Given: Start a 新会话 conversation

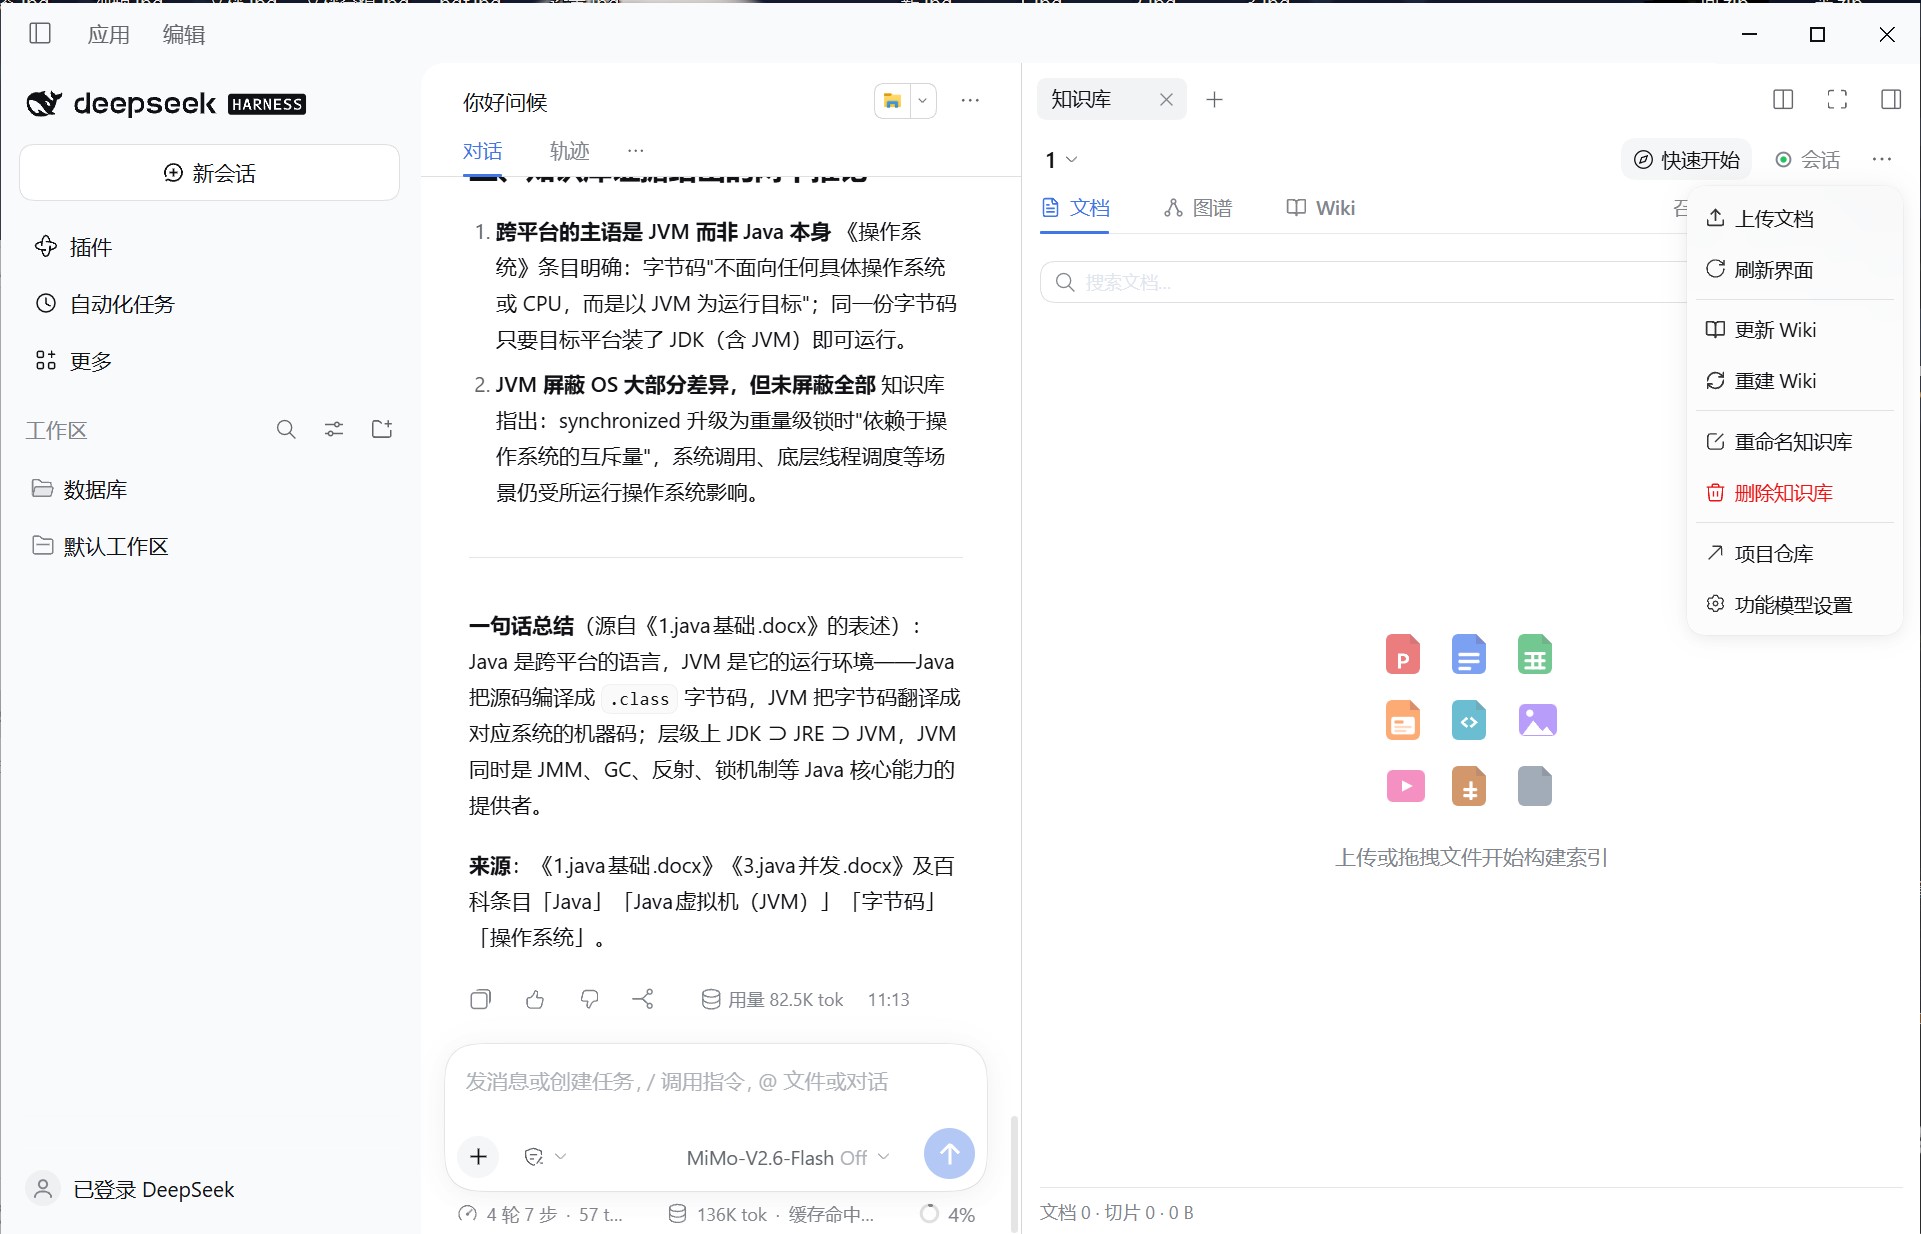Looking at the screenshot, I should (210, 173).
